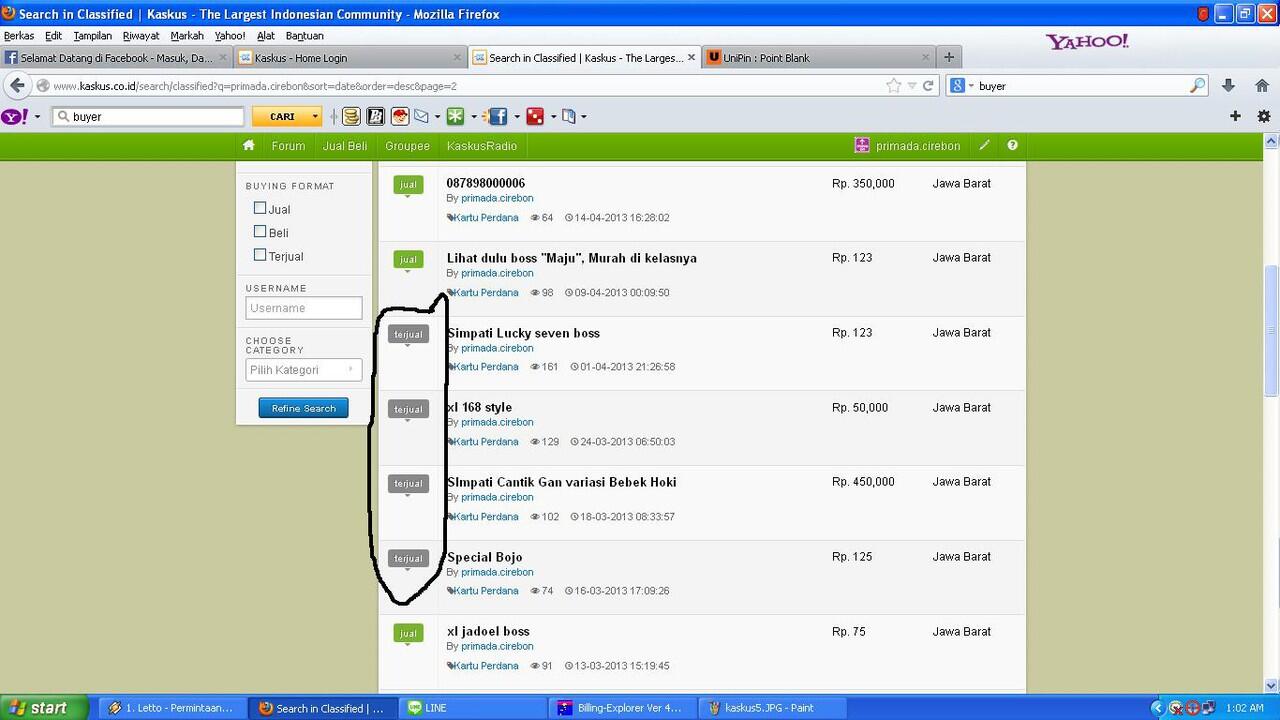Image resolution: width=1280 pixels, height=720 pixels.
Task: Switch to the UniPin : Point Blank tab
Action: pos(817,58)
